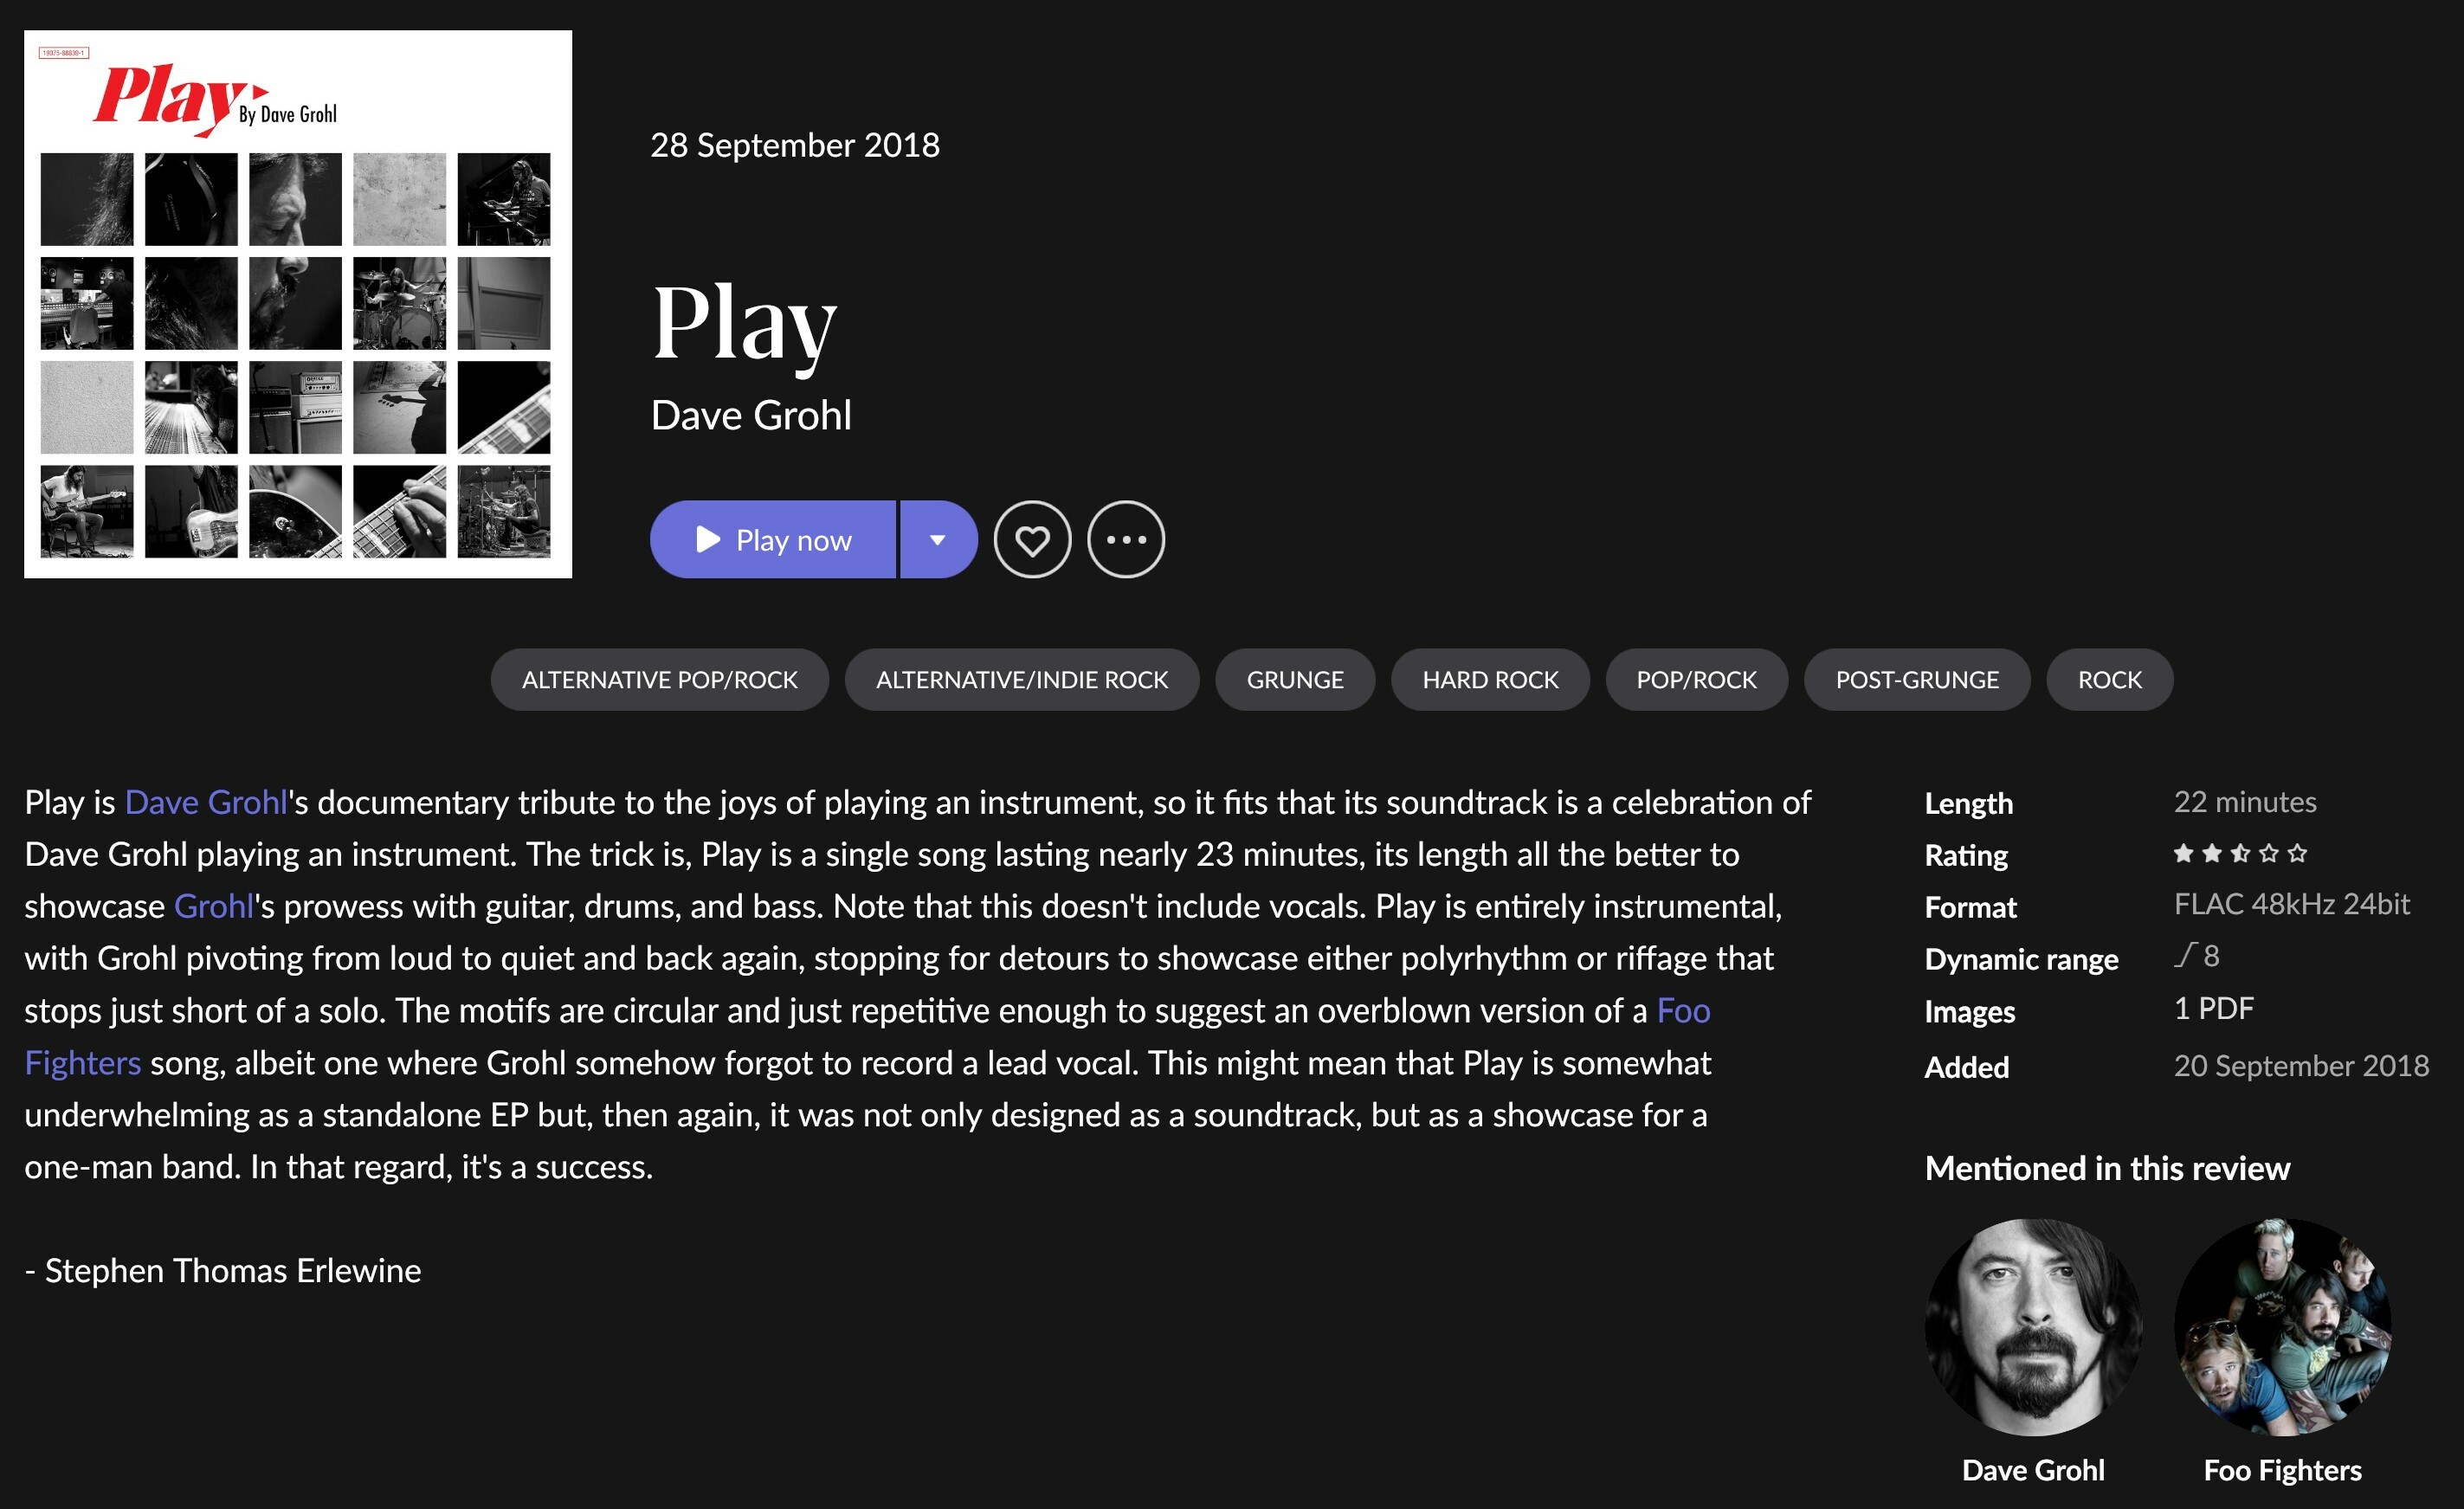2464x1509 pixels.
Task: Click the dynamic range icon value
Action: tap(2197, 956)
